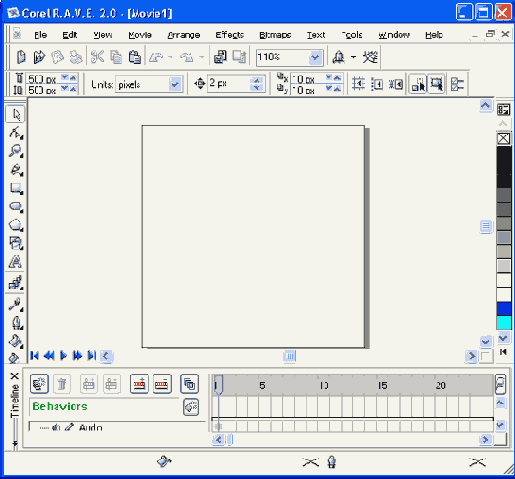Open the File menu

(x=40, y=35)
